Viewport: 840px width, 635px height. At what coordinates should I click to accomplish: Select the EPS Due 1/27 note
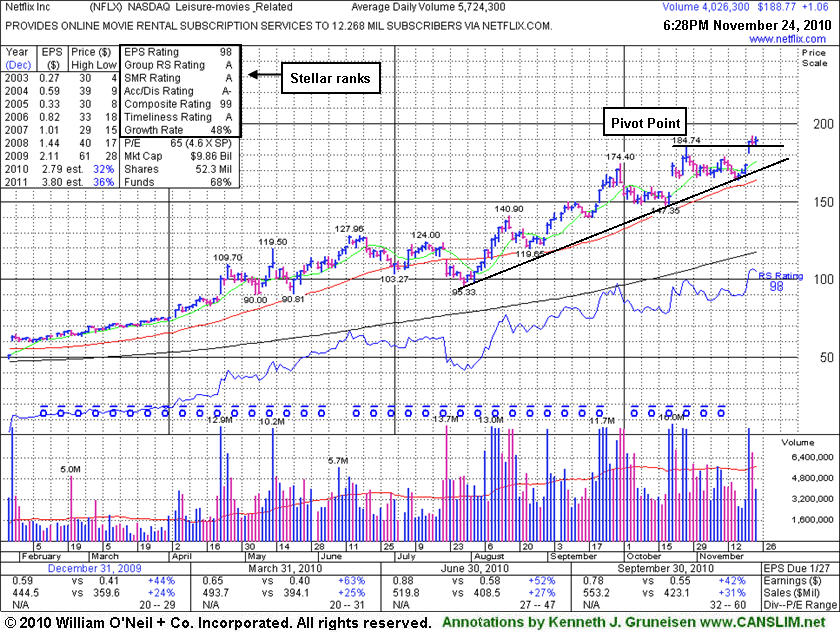[796, 569]
